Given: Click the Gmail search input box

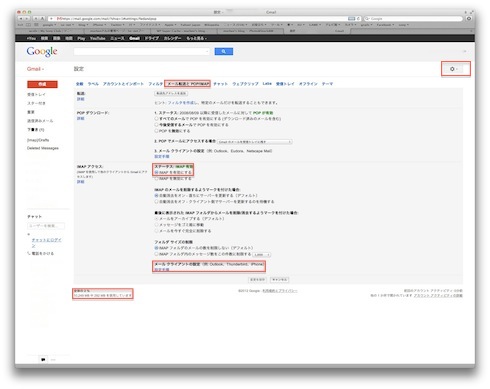Looking at the screenshot, I should click(142, 51).
